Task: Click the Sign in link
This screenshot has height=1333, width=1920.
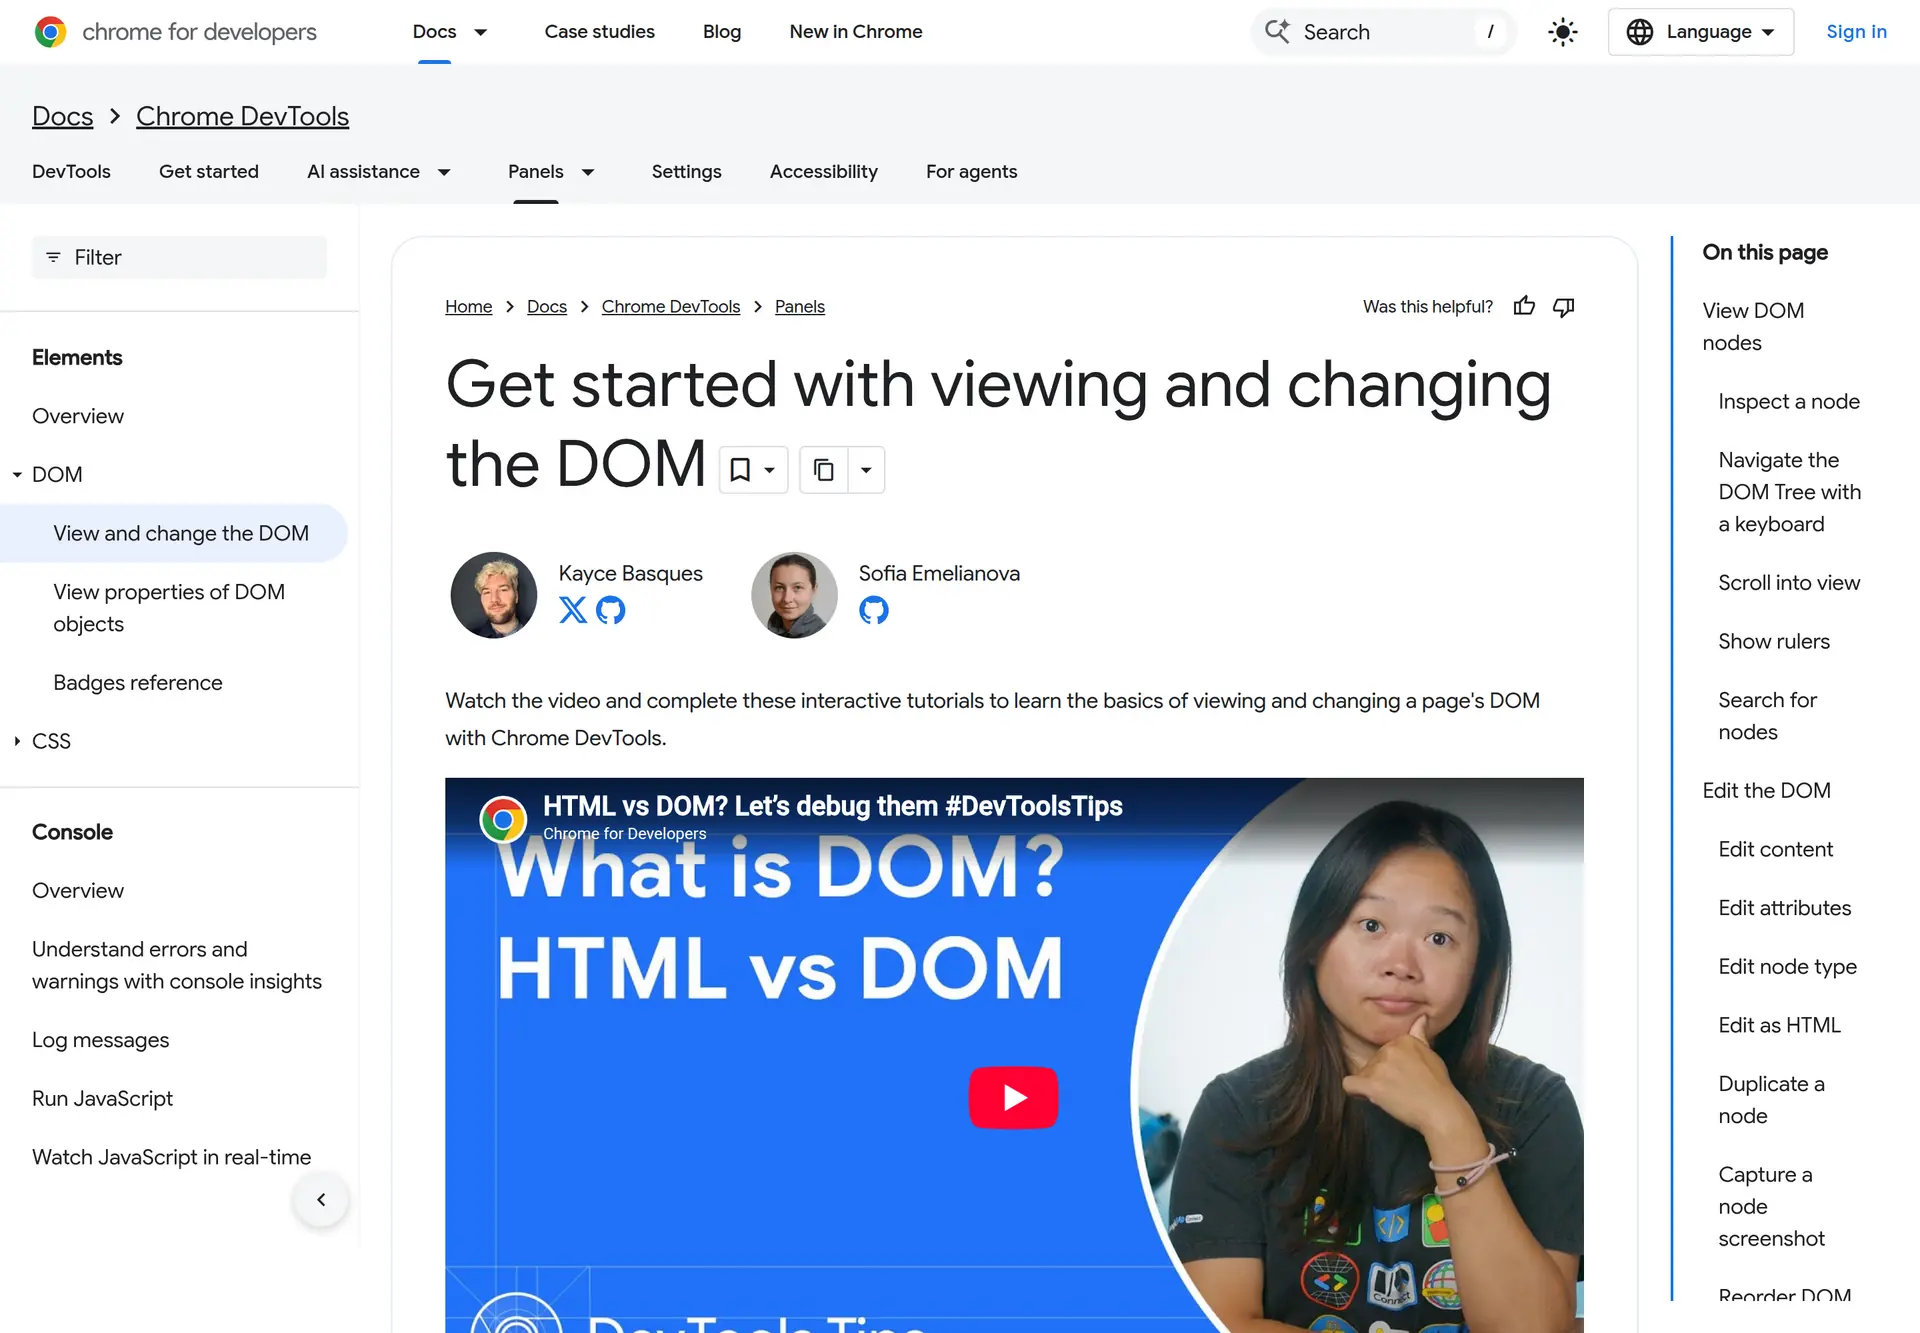Action: tap(1856, 32)
